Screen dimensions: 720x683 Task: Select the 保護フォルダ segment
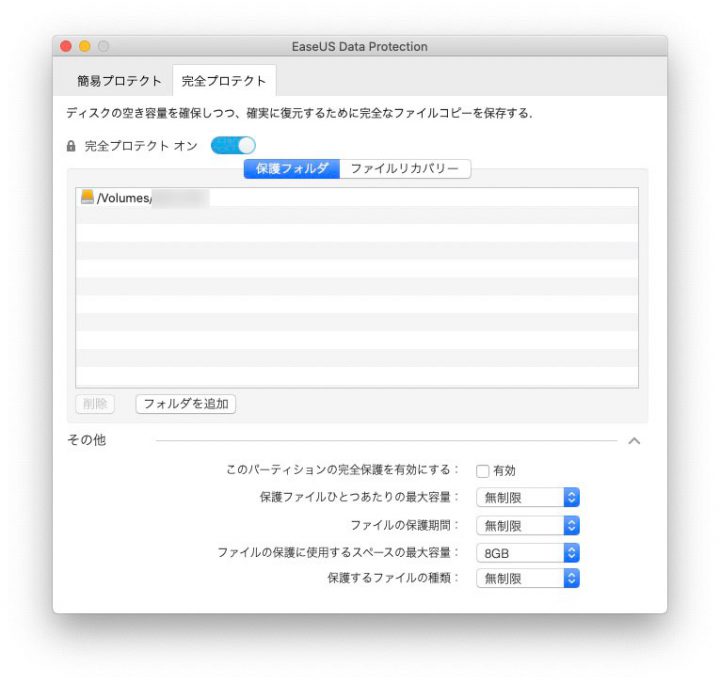coord(292,169)
